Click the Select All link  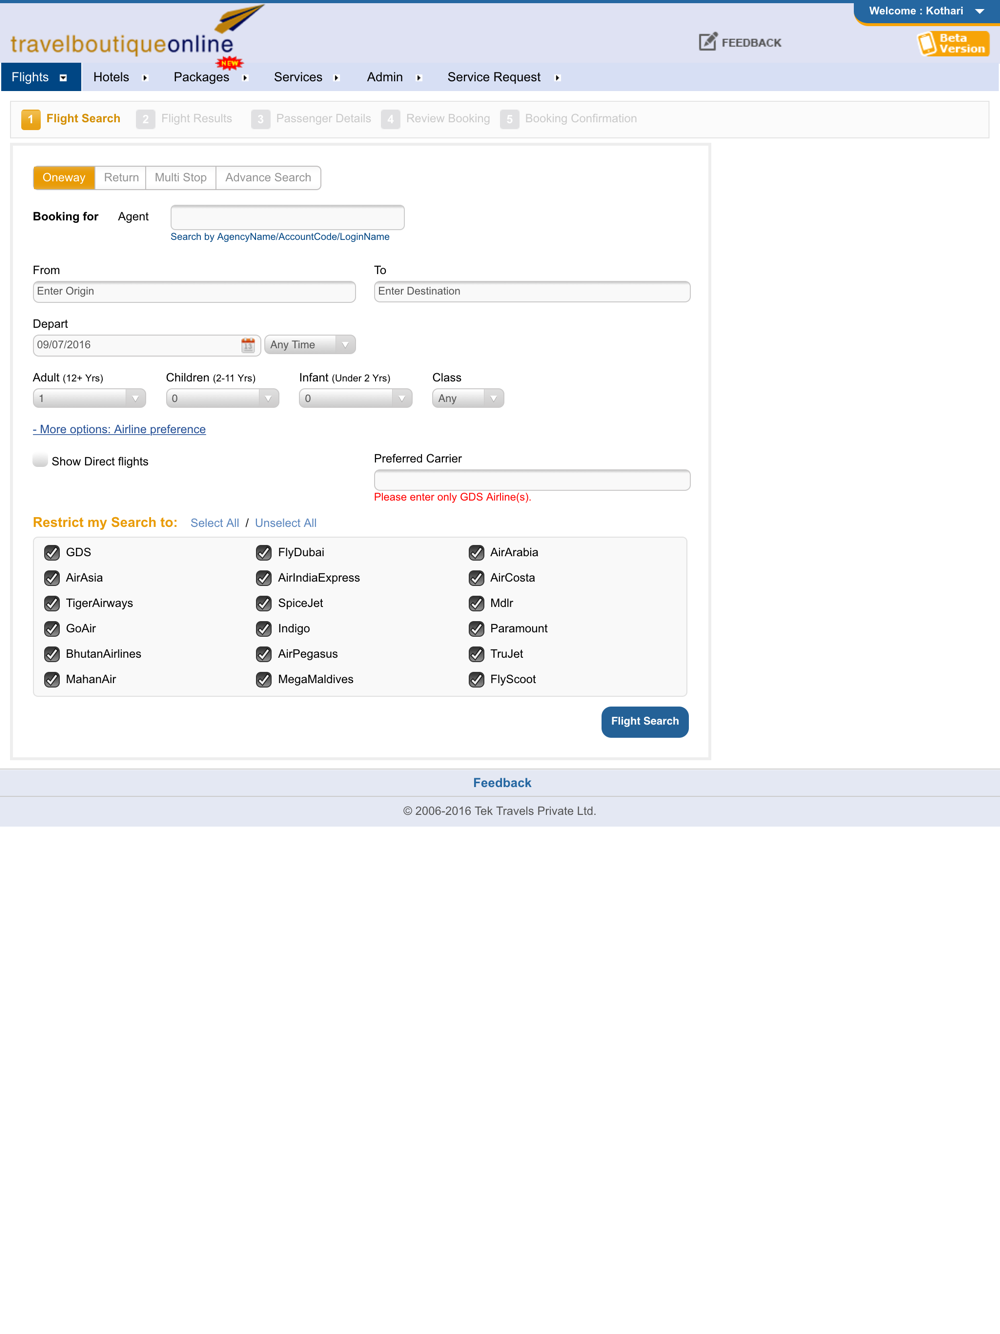pos(215,523)
